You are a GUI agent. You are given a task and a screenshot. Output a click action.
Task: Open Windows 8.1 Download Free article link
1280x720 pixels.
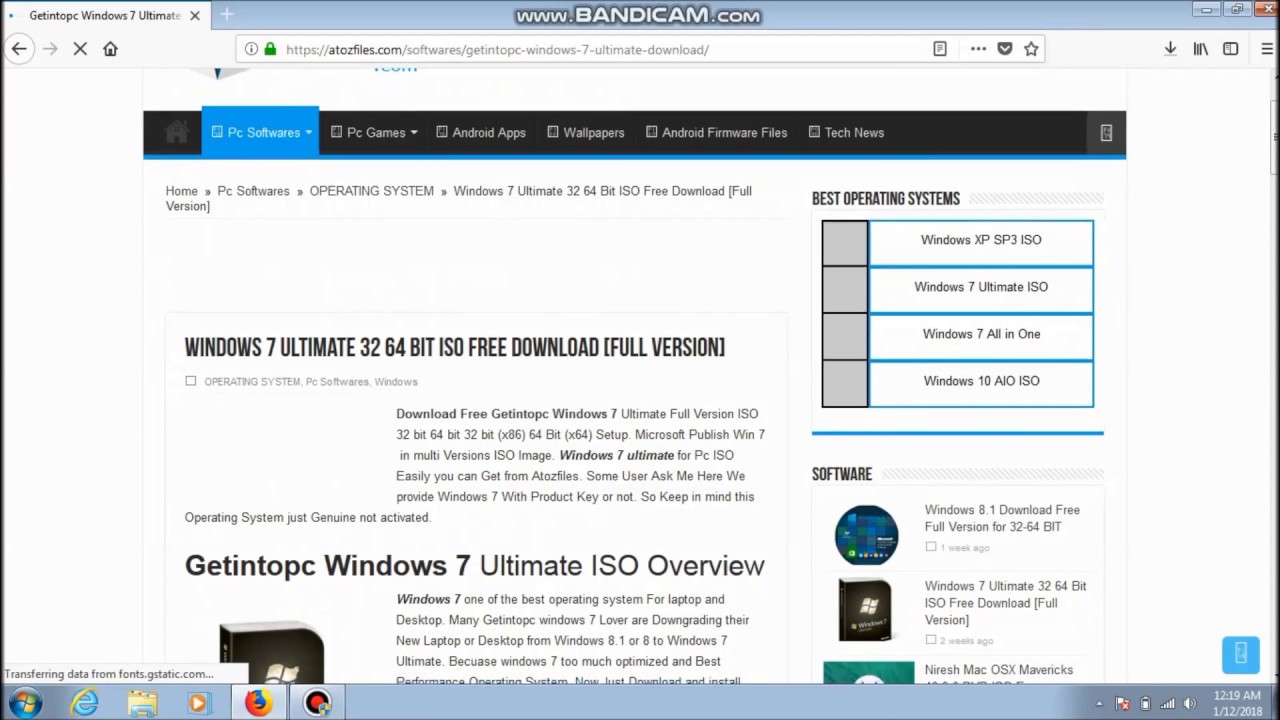click(x=1002, y=518)
